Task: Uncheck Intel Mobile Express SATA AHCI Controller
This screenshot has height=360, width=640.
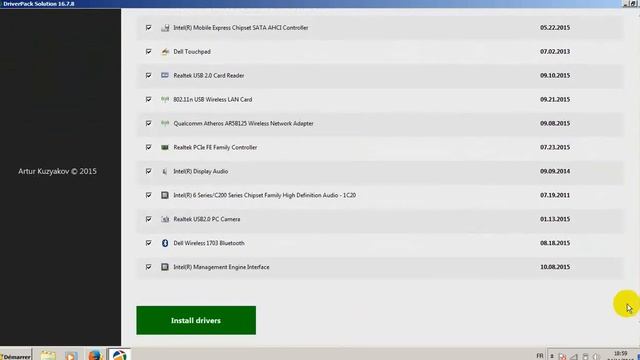Action: [149, 28]
